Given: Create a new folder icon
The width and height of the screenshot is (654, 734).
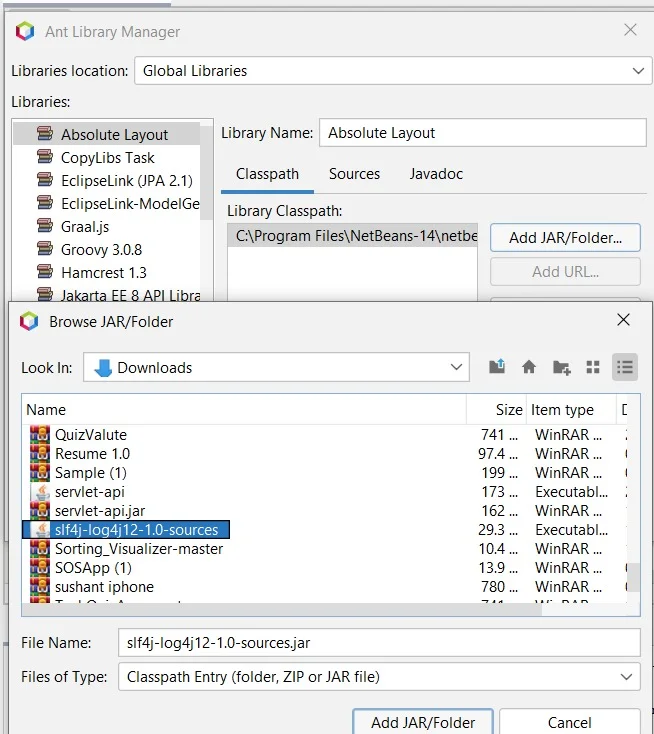Looking at the screenshot, I should coord(561,367).
